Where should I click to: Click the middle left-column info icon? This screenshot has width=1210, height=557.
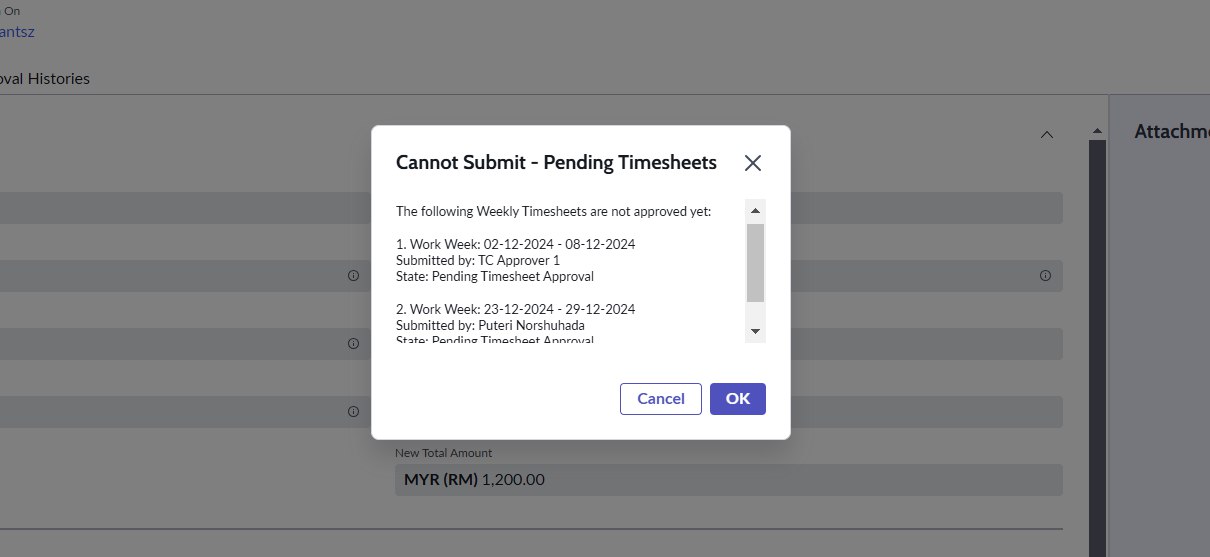[x=353, y=343]
